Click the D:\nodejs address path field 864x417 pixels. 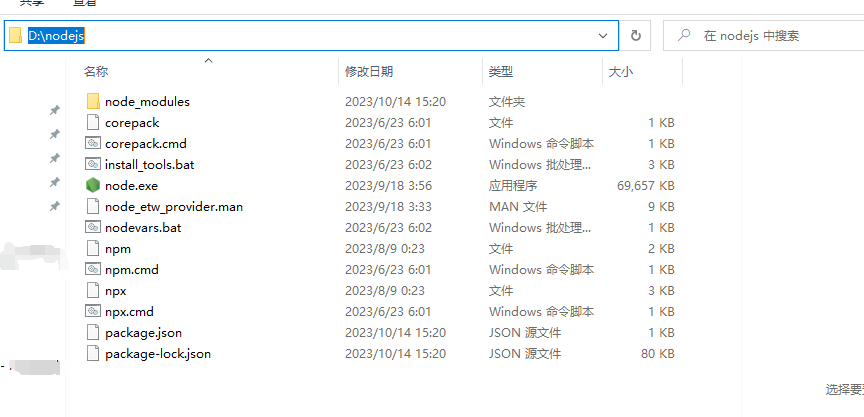pos(311,35)
